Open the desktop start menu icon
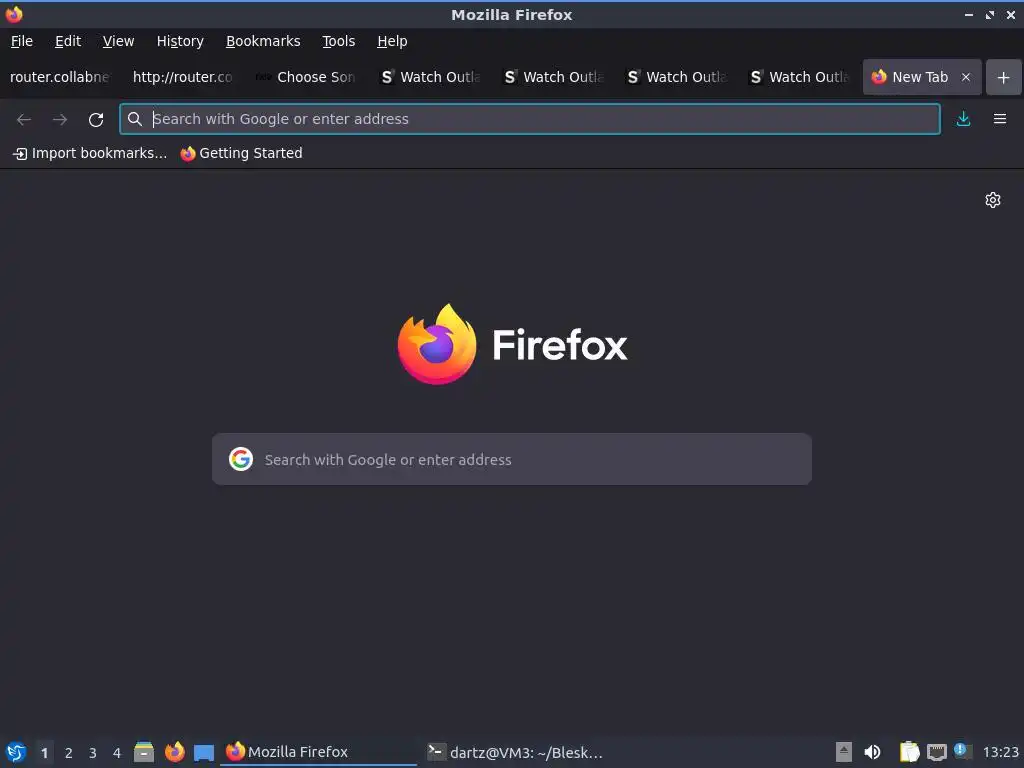The image size is (1024, 768). pos(16,752)
